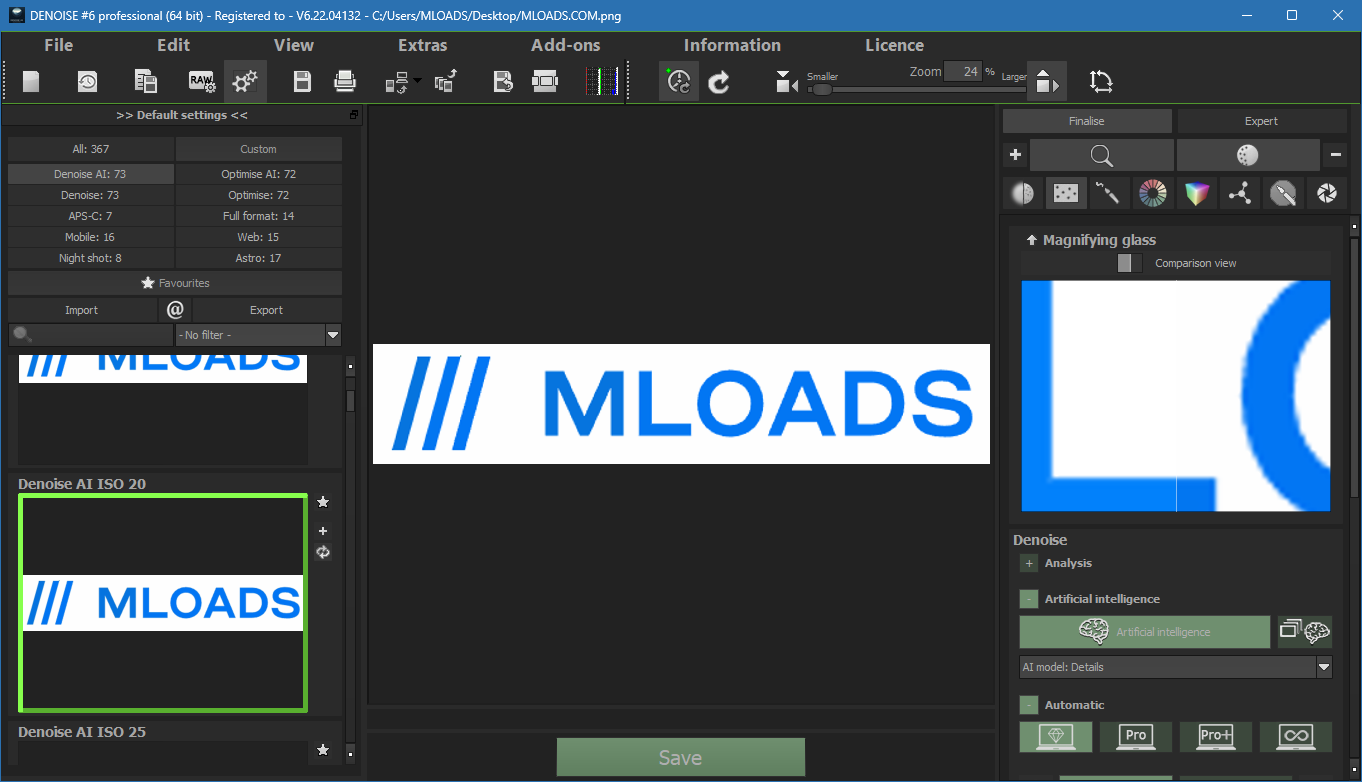Click the zoom smaller icon
The image size is (1362, 782).
[786, 83]
